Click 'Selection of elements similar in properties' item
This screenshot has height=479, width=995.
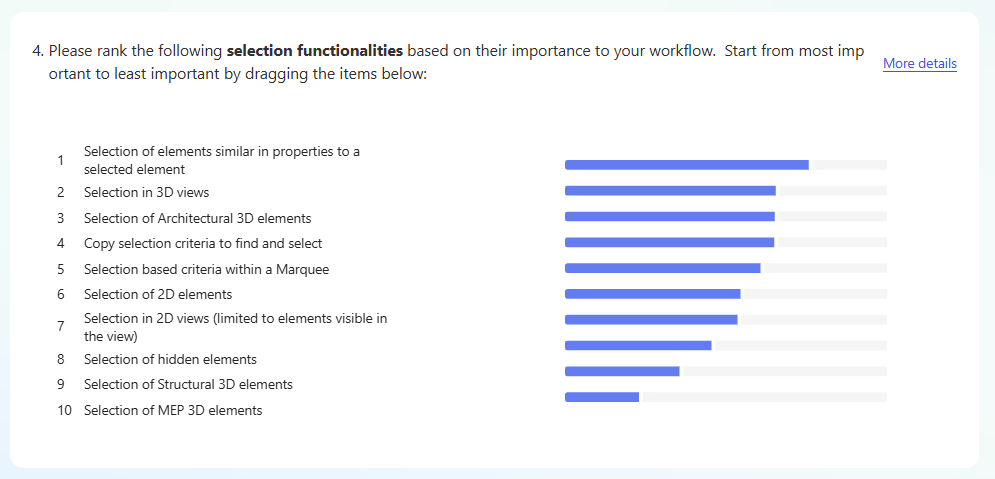tap(221, 160)
